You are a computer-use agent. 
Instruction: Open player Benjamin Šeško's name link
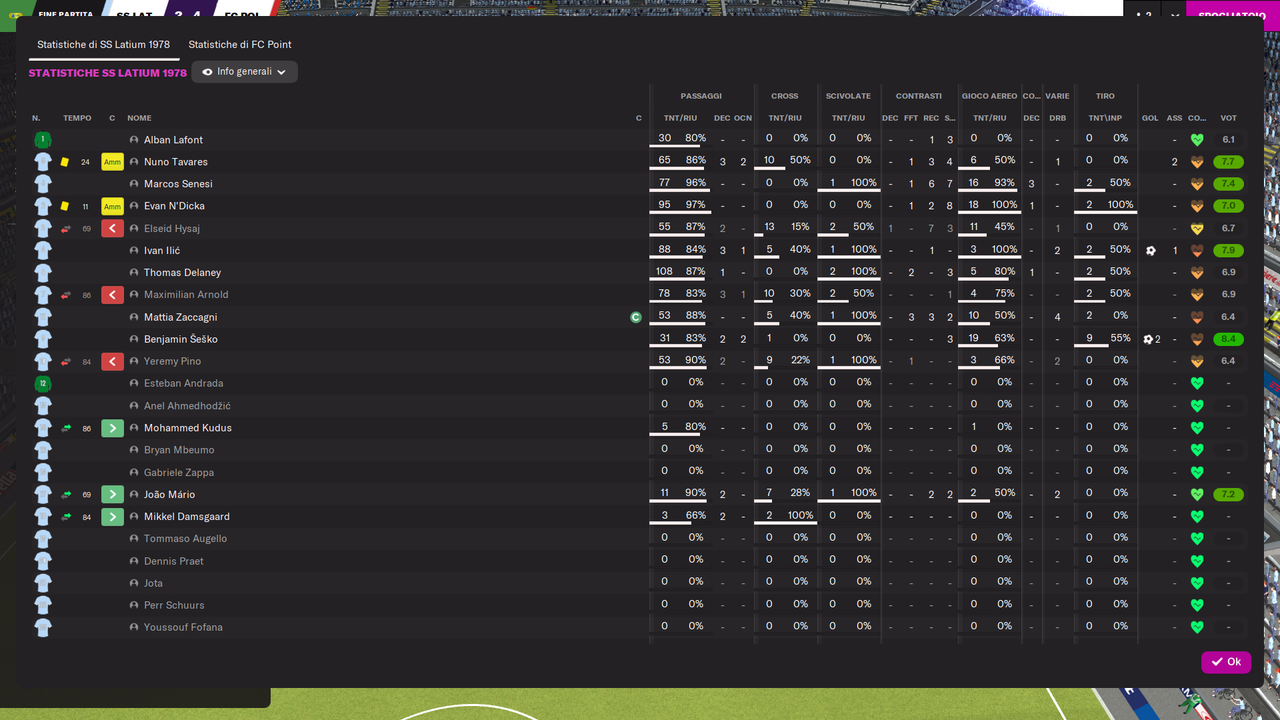tap(180, 339)
